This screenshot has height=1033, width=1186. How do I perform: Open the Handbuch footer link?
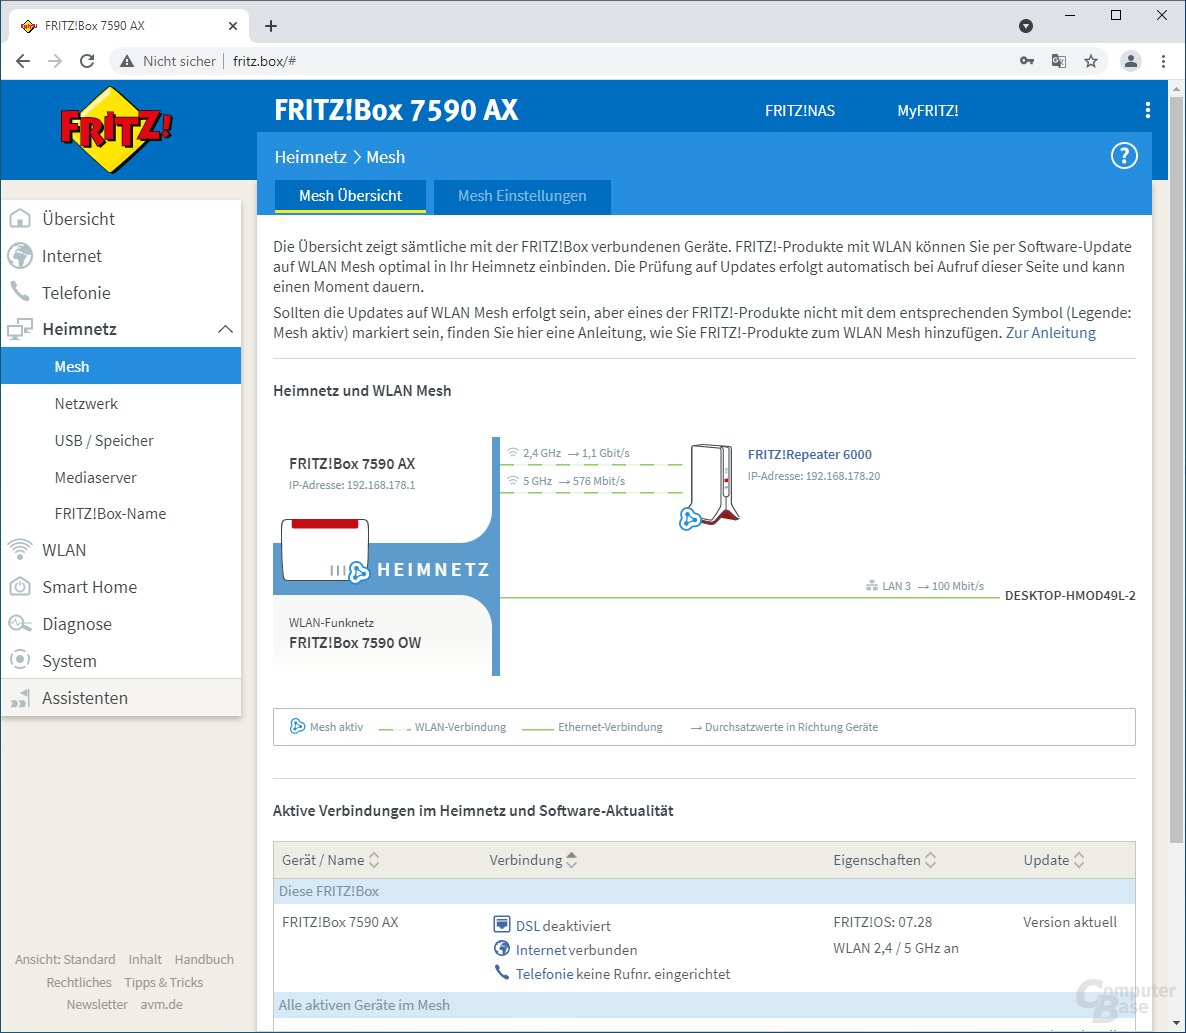coord(203,959)
